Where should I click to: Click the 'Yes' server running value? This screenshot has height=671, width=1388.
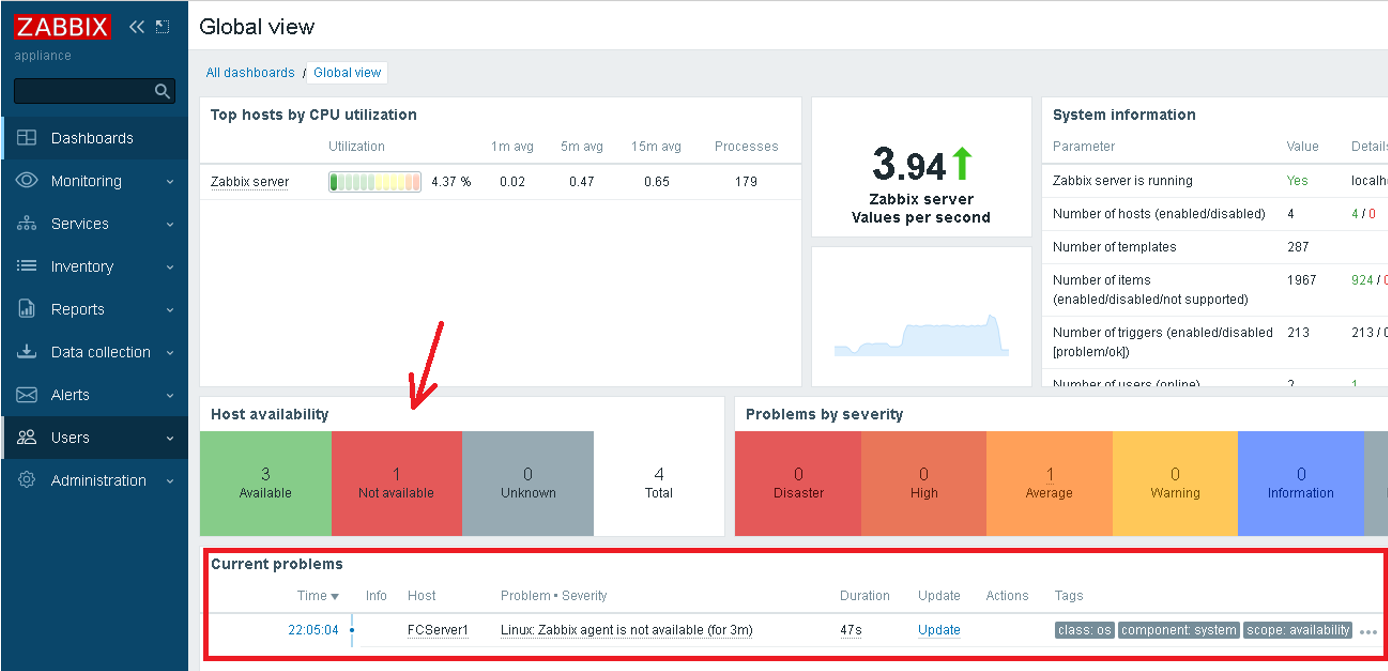click(x=1297, y=181)
